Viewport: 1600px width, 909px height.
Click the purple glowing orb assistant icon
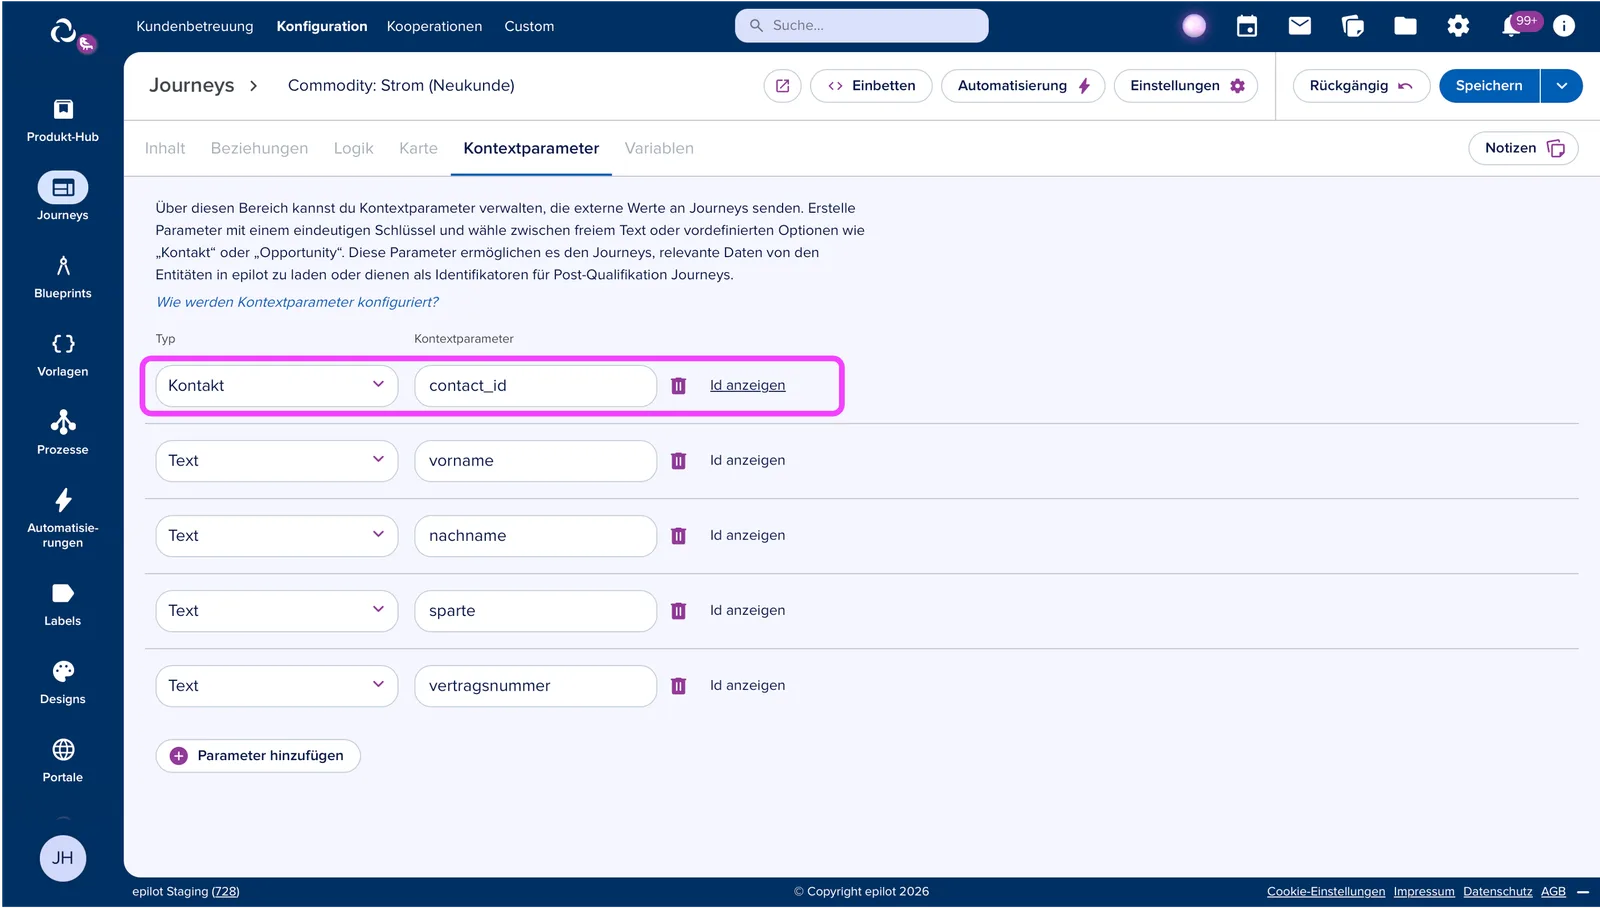click(1194, 26)
